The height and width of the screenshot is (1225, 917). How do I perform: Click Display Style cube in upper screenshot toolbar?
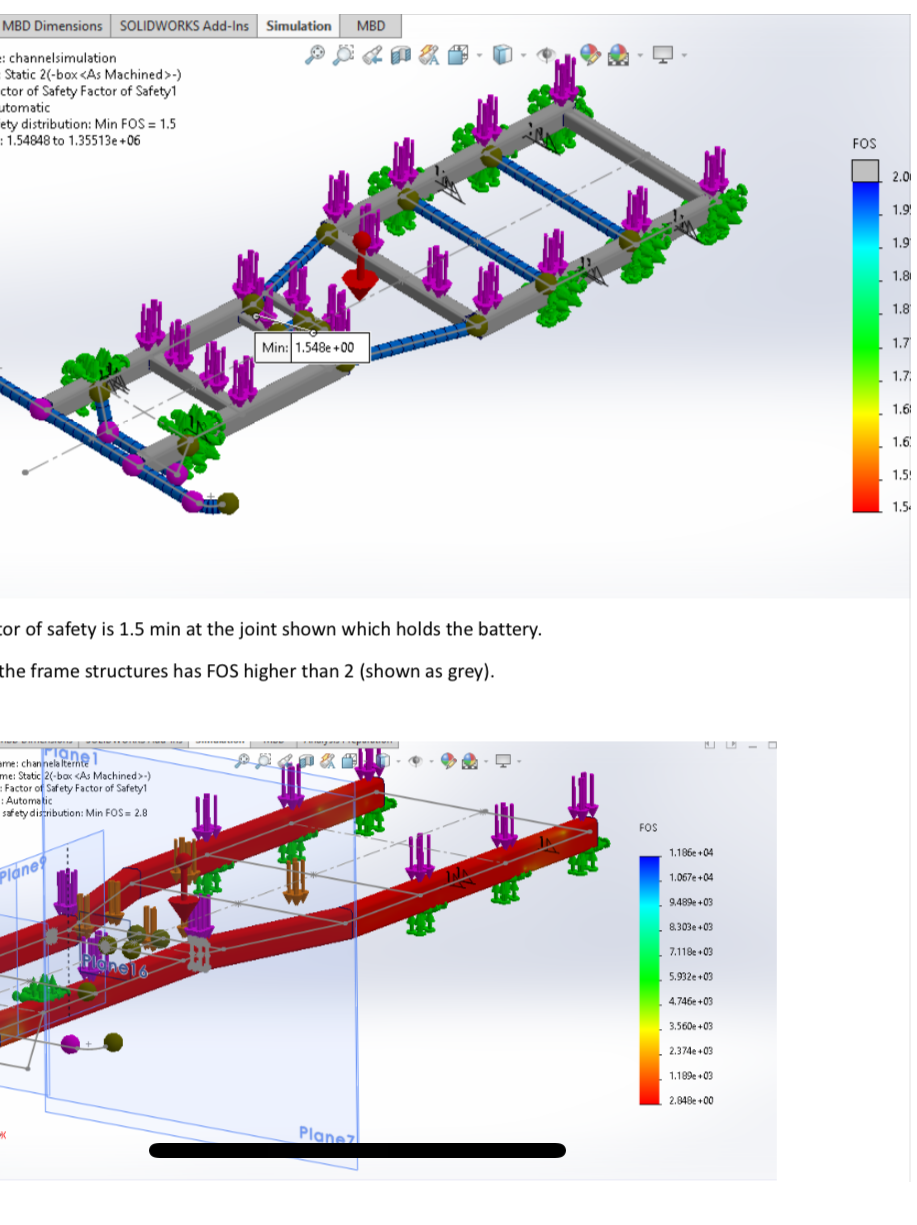click(503, 54)
